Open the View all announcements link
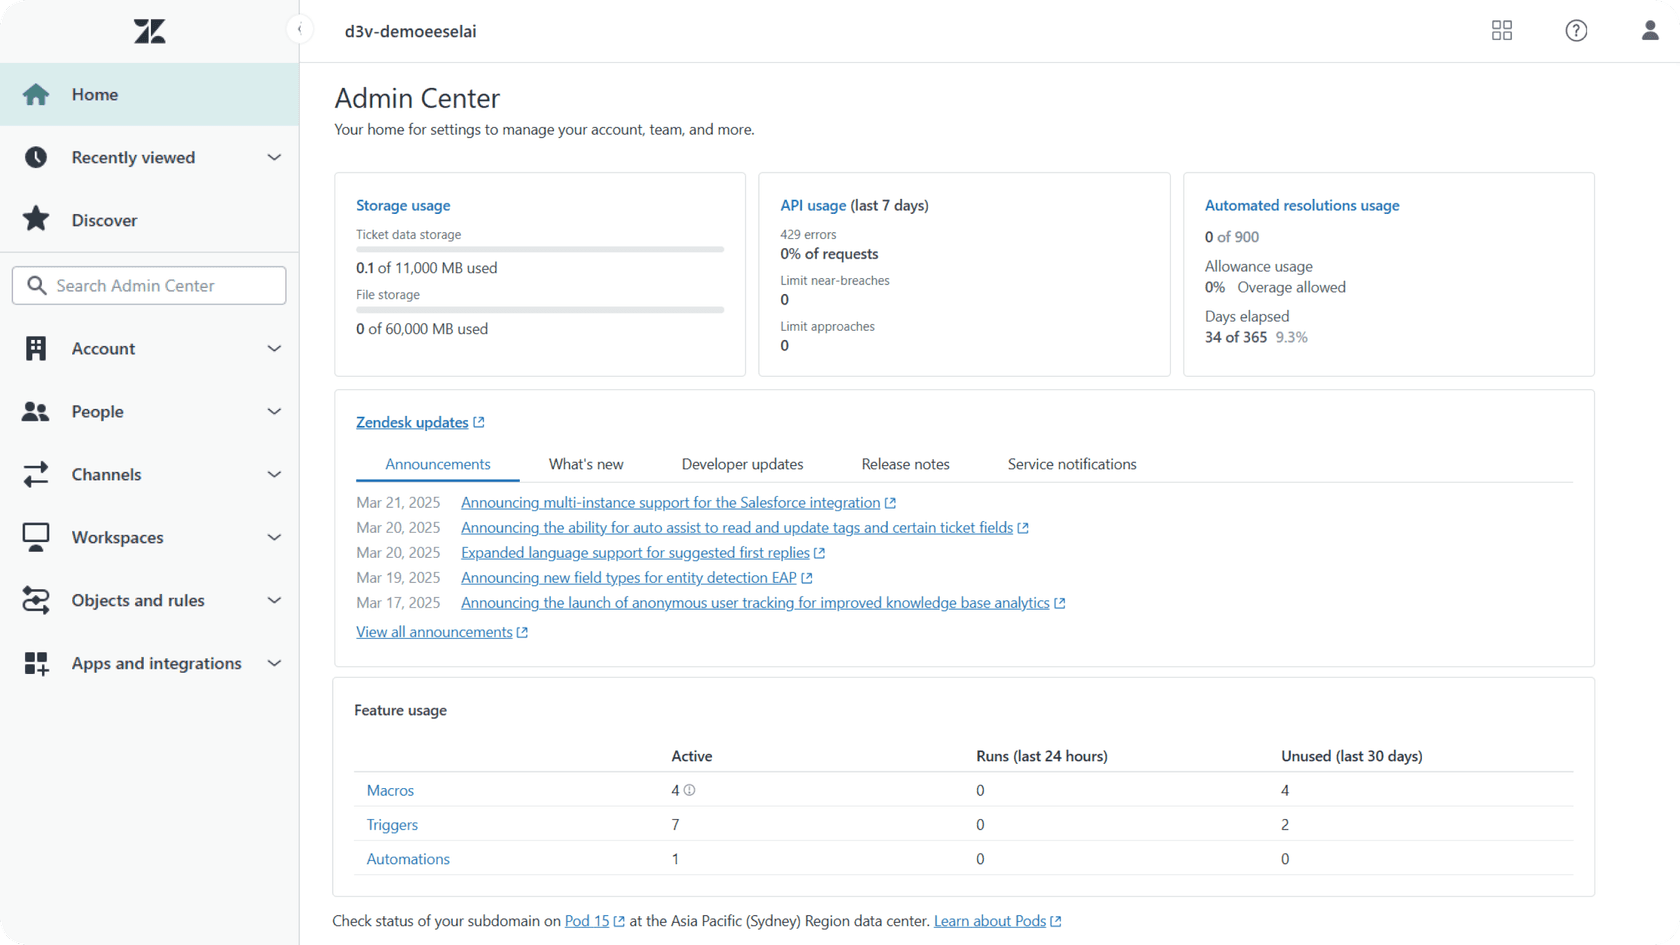 pyautogui.click(x=435, y=631)
